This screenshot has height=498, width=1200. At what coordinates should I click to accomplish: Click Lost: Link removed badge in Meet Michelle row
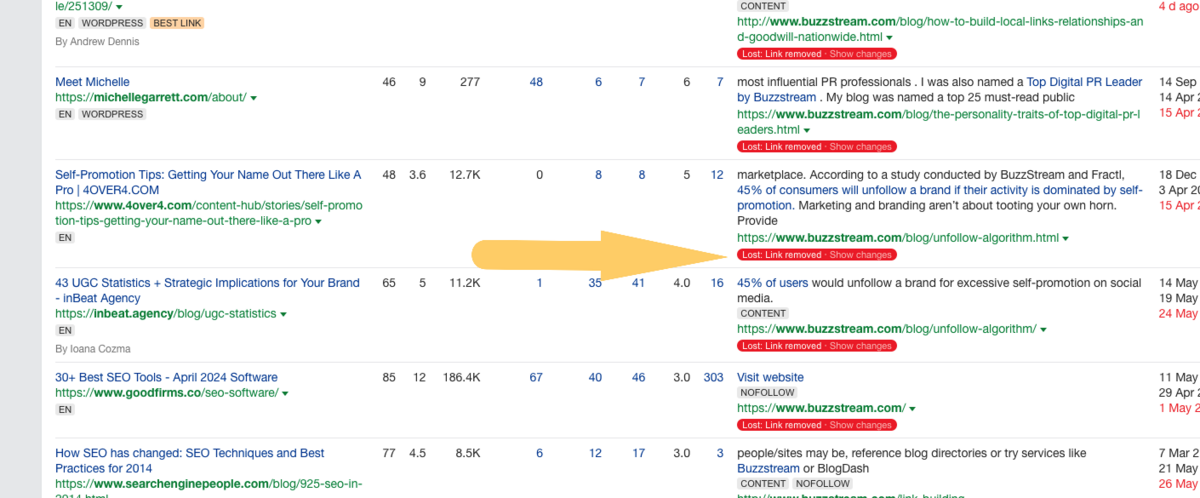780,147
